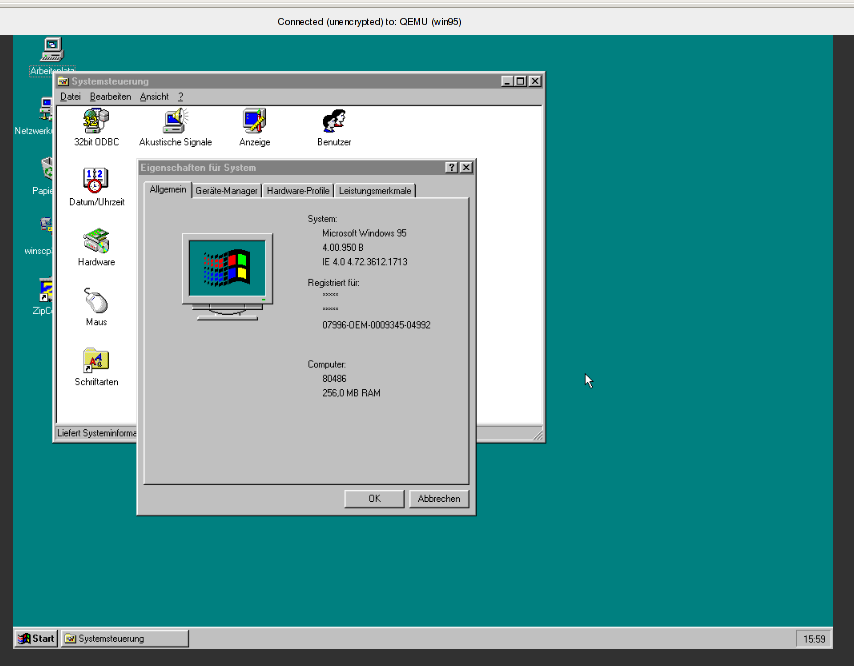
Task: Open the Hardware wizard icon
Action: (x=96, y=247)
